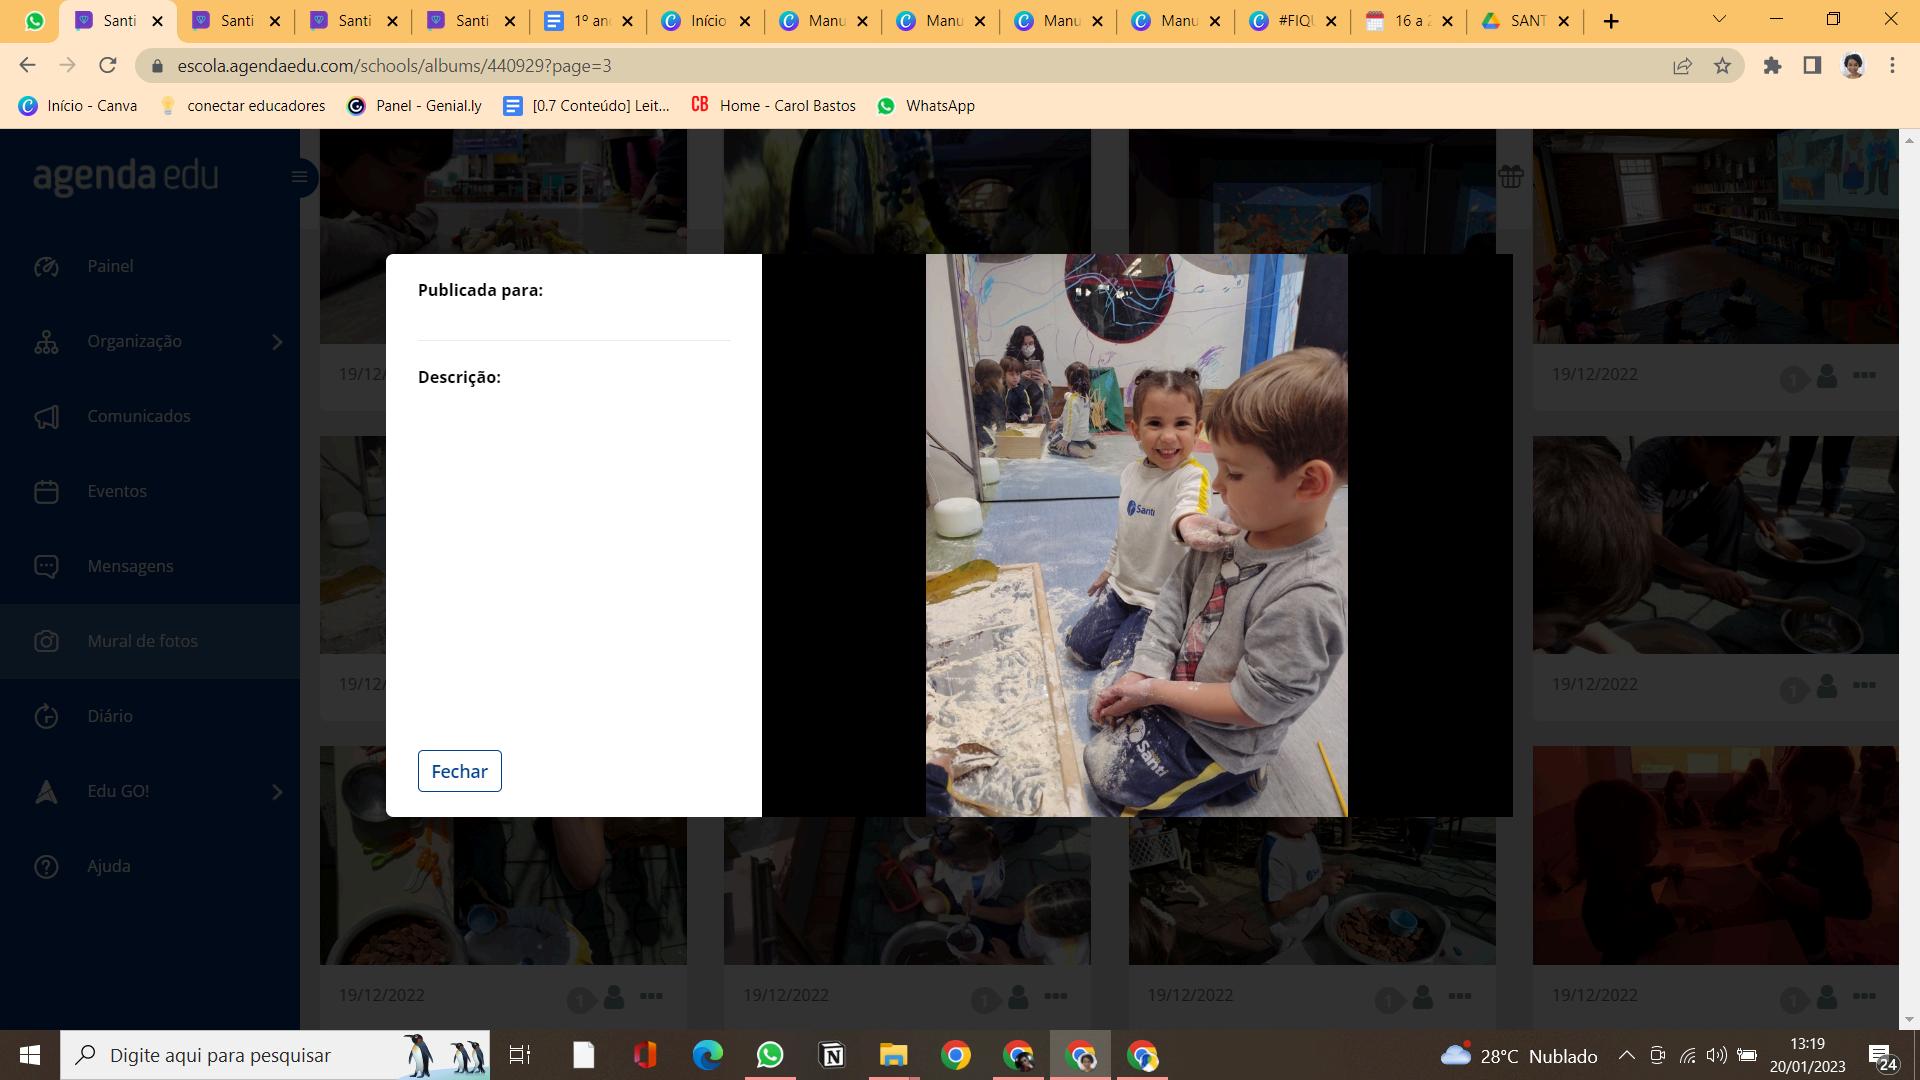Click the Painel dashboard icon in sidebar

[47, 266]
